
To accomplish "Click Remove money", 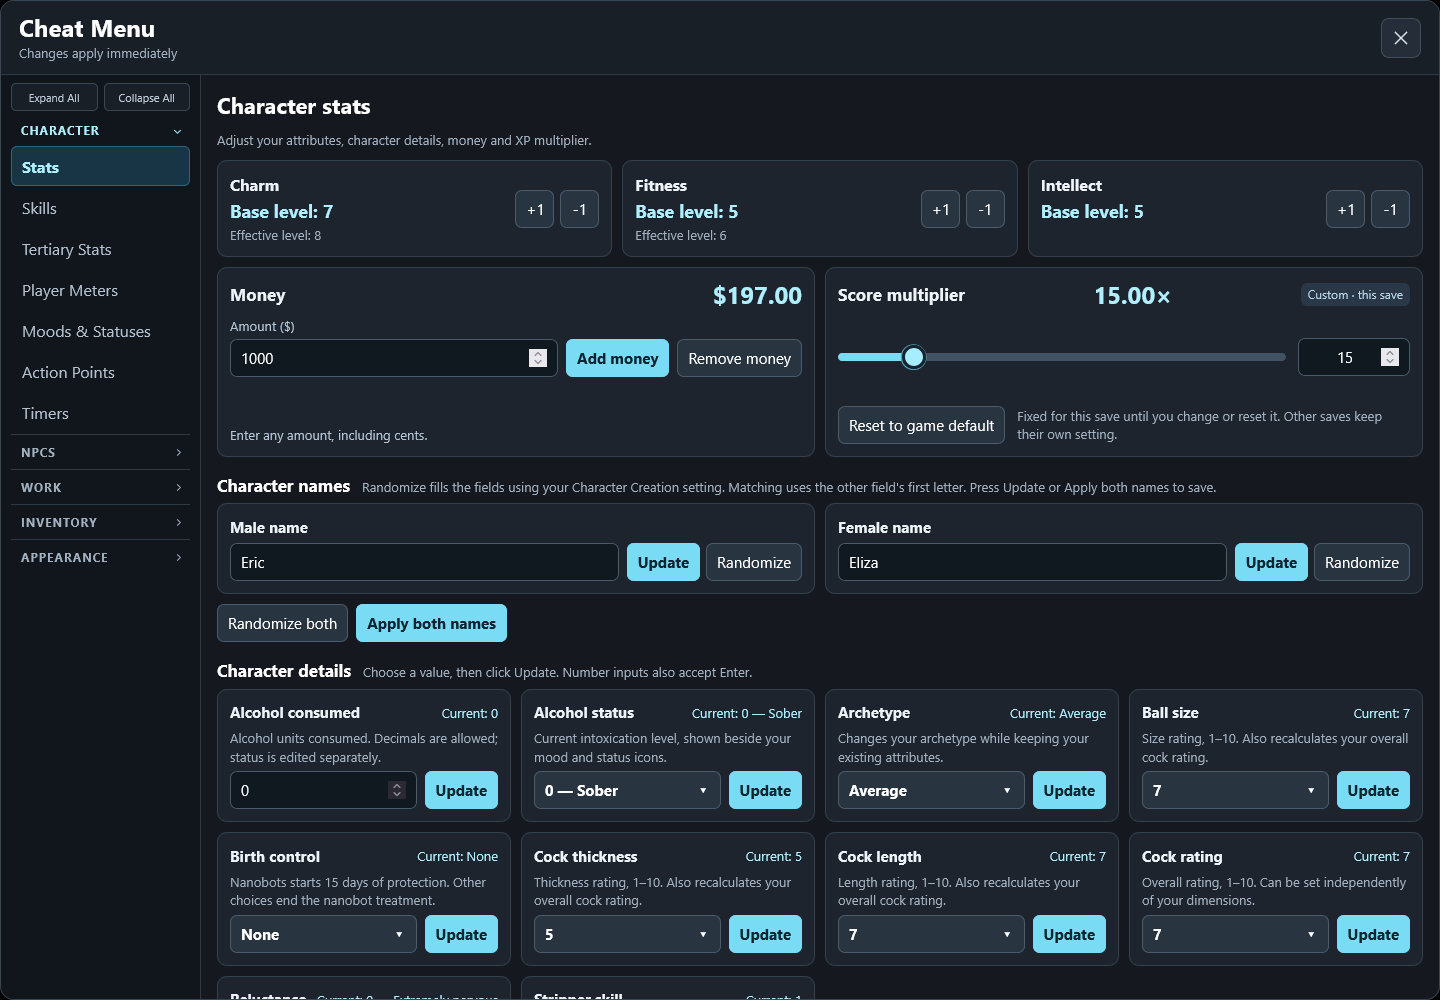I will [x=739, y=358].
